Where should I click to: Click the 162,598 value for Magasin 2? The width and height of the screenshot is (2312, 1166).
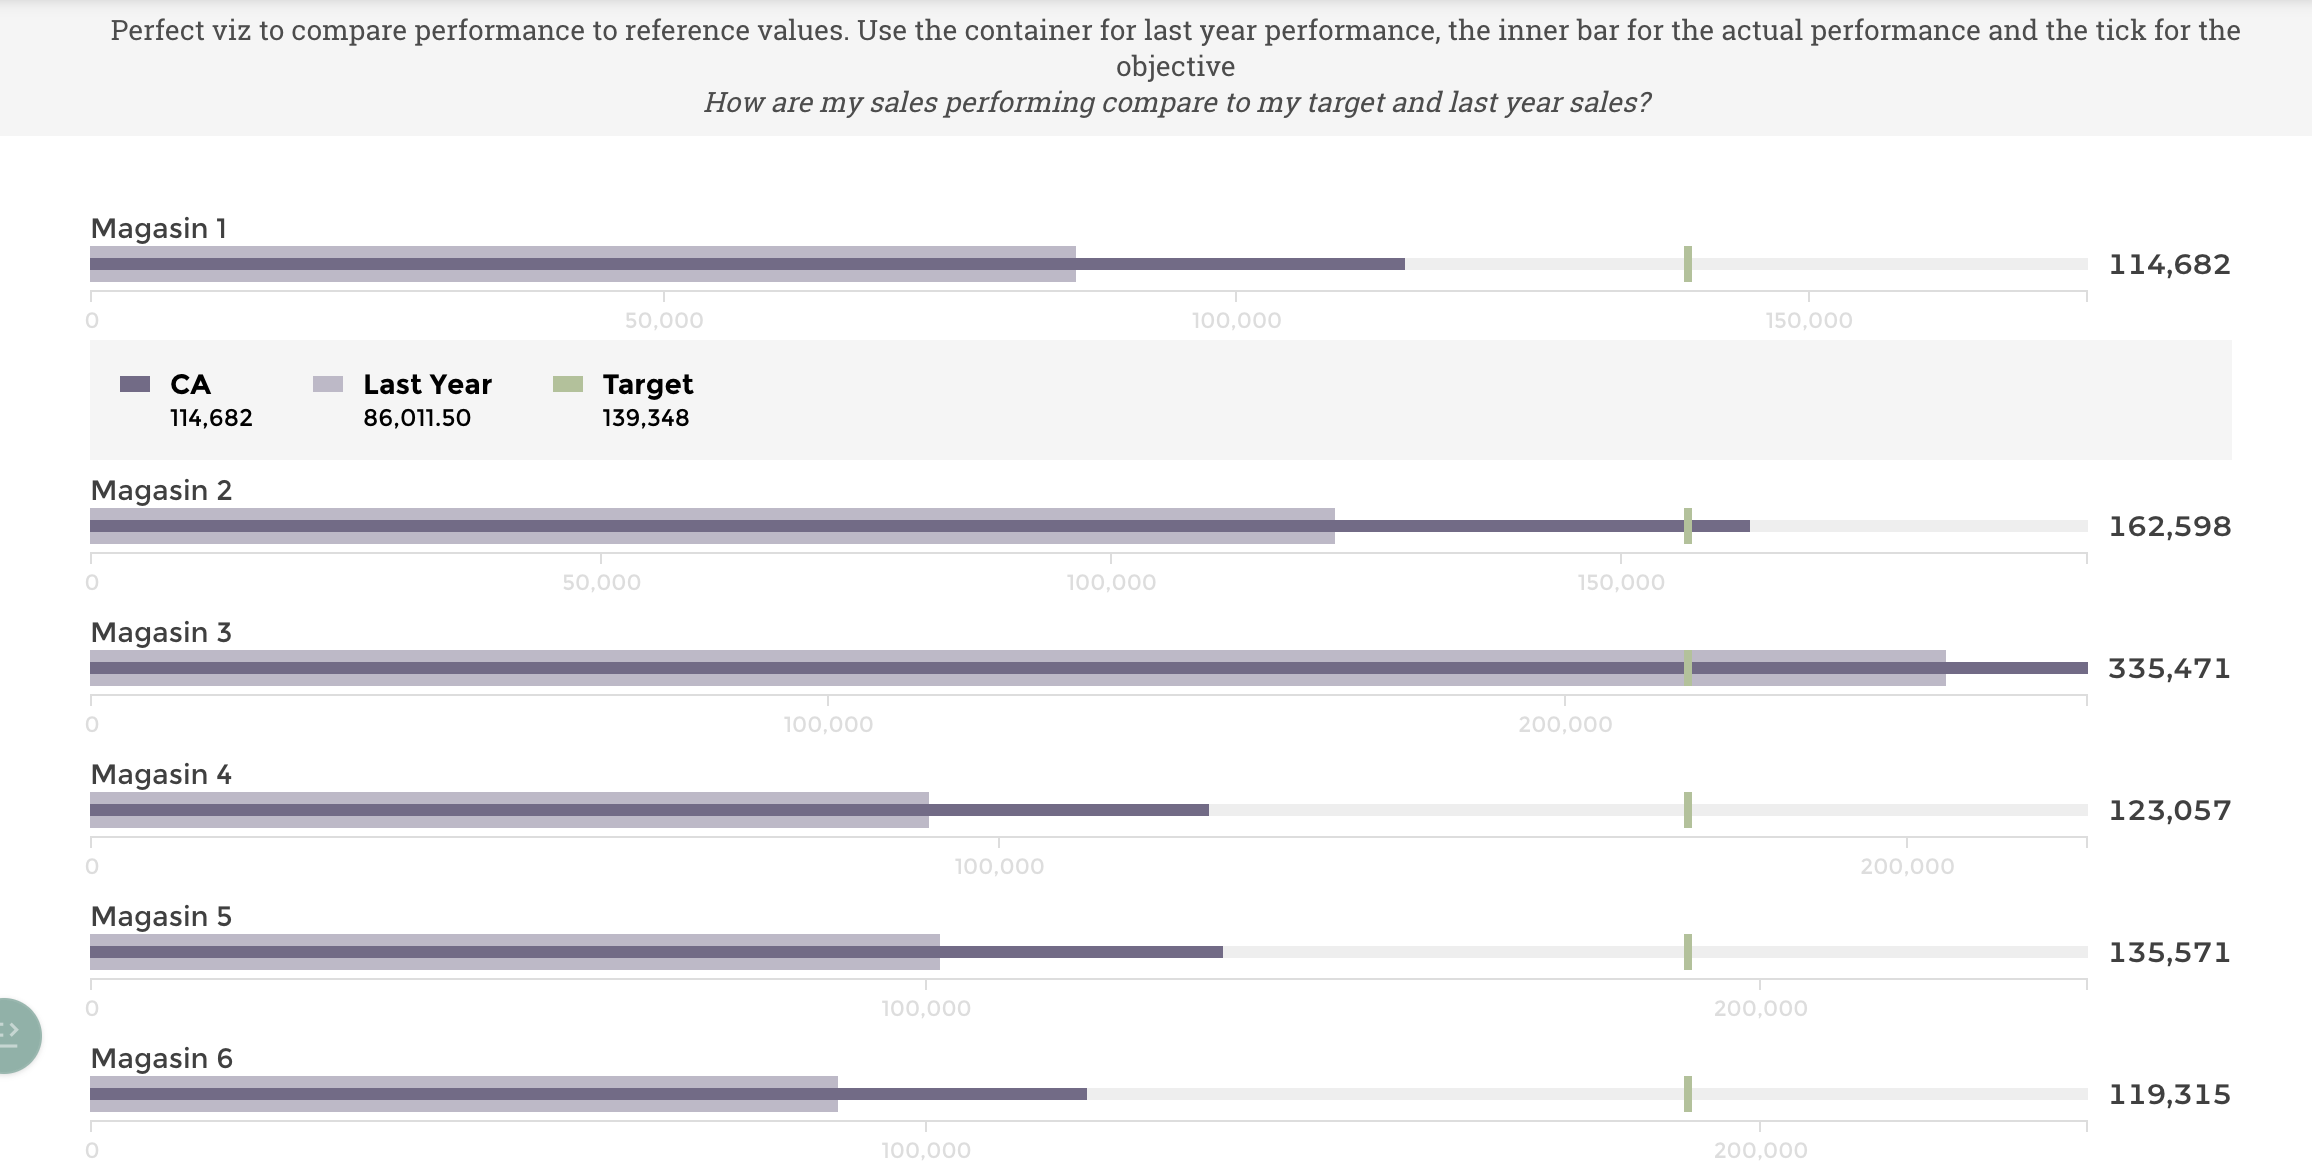pos(2169,527)
